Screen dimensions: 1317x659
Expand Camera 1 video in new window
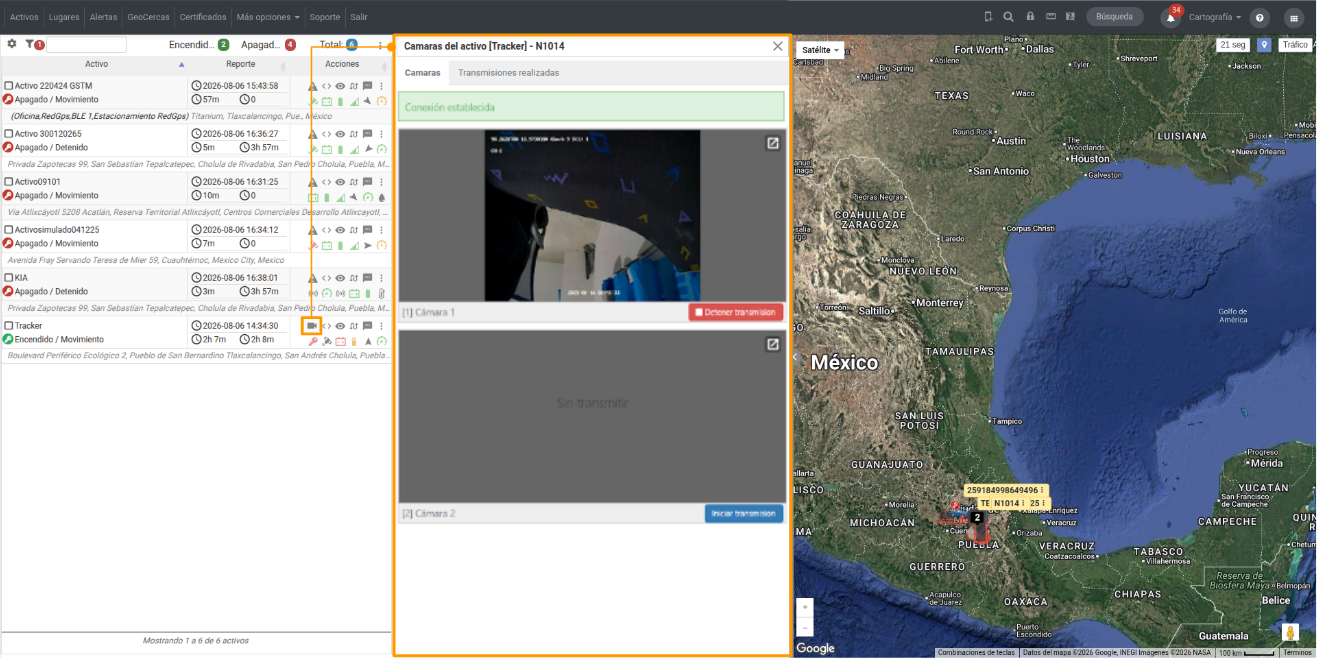coord(773,143)
